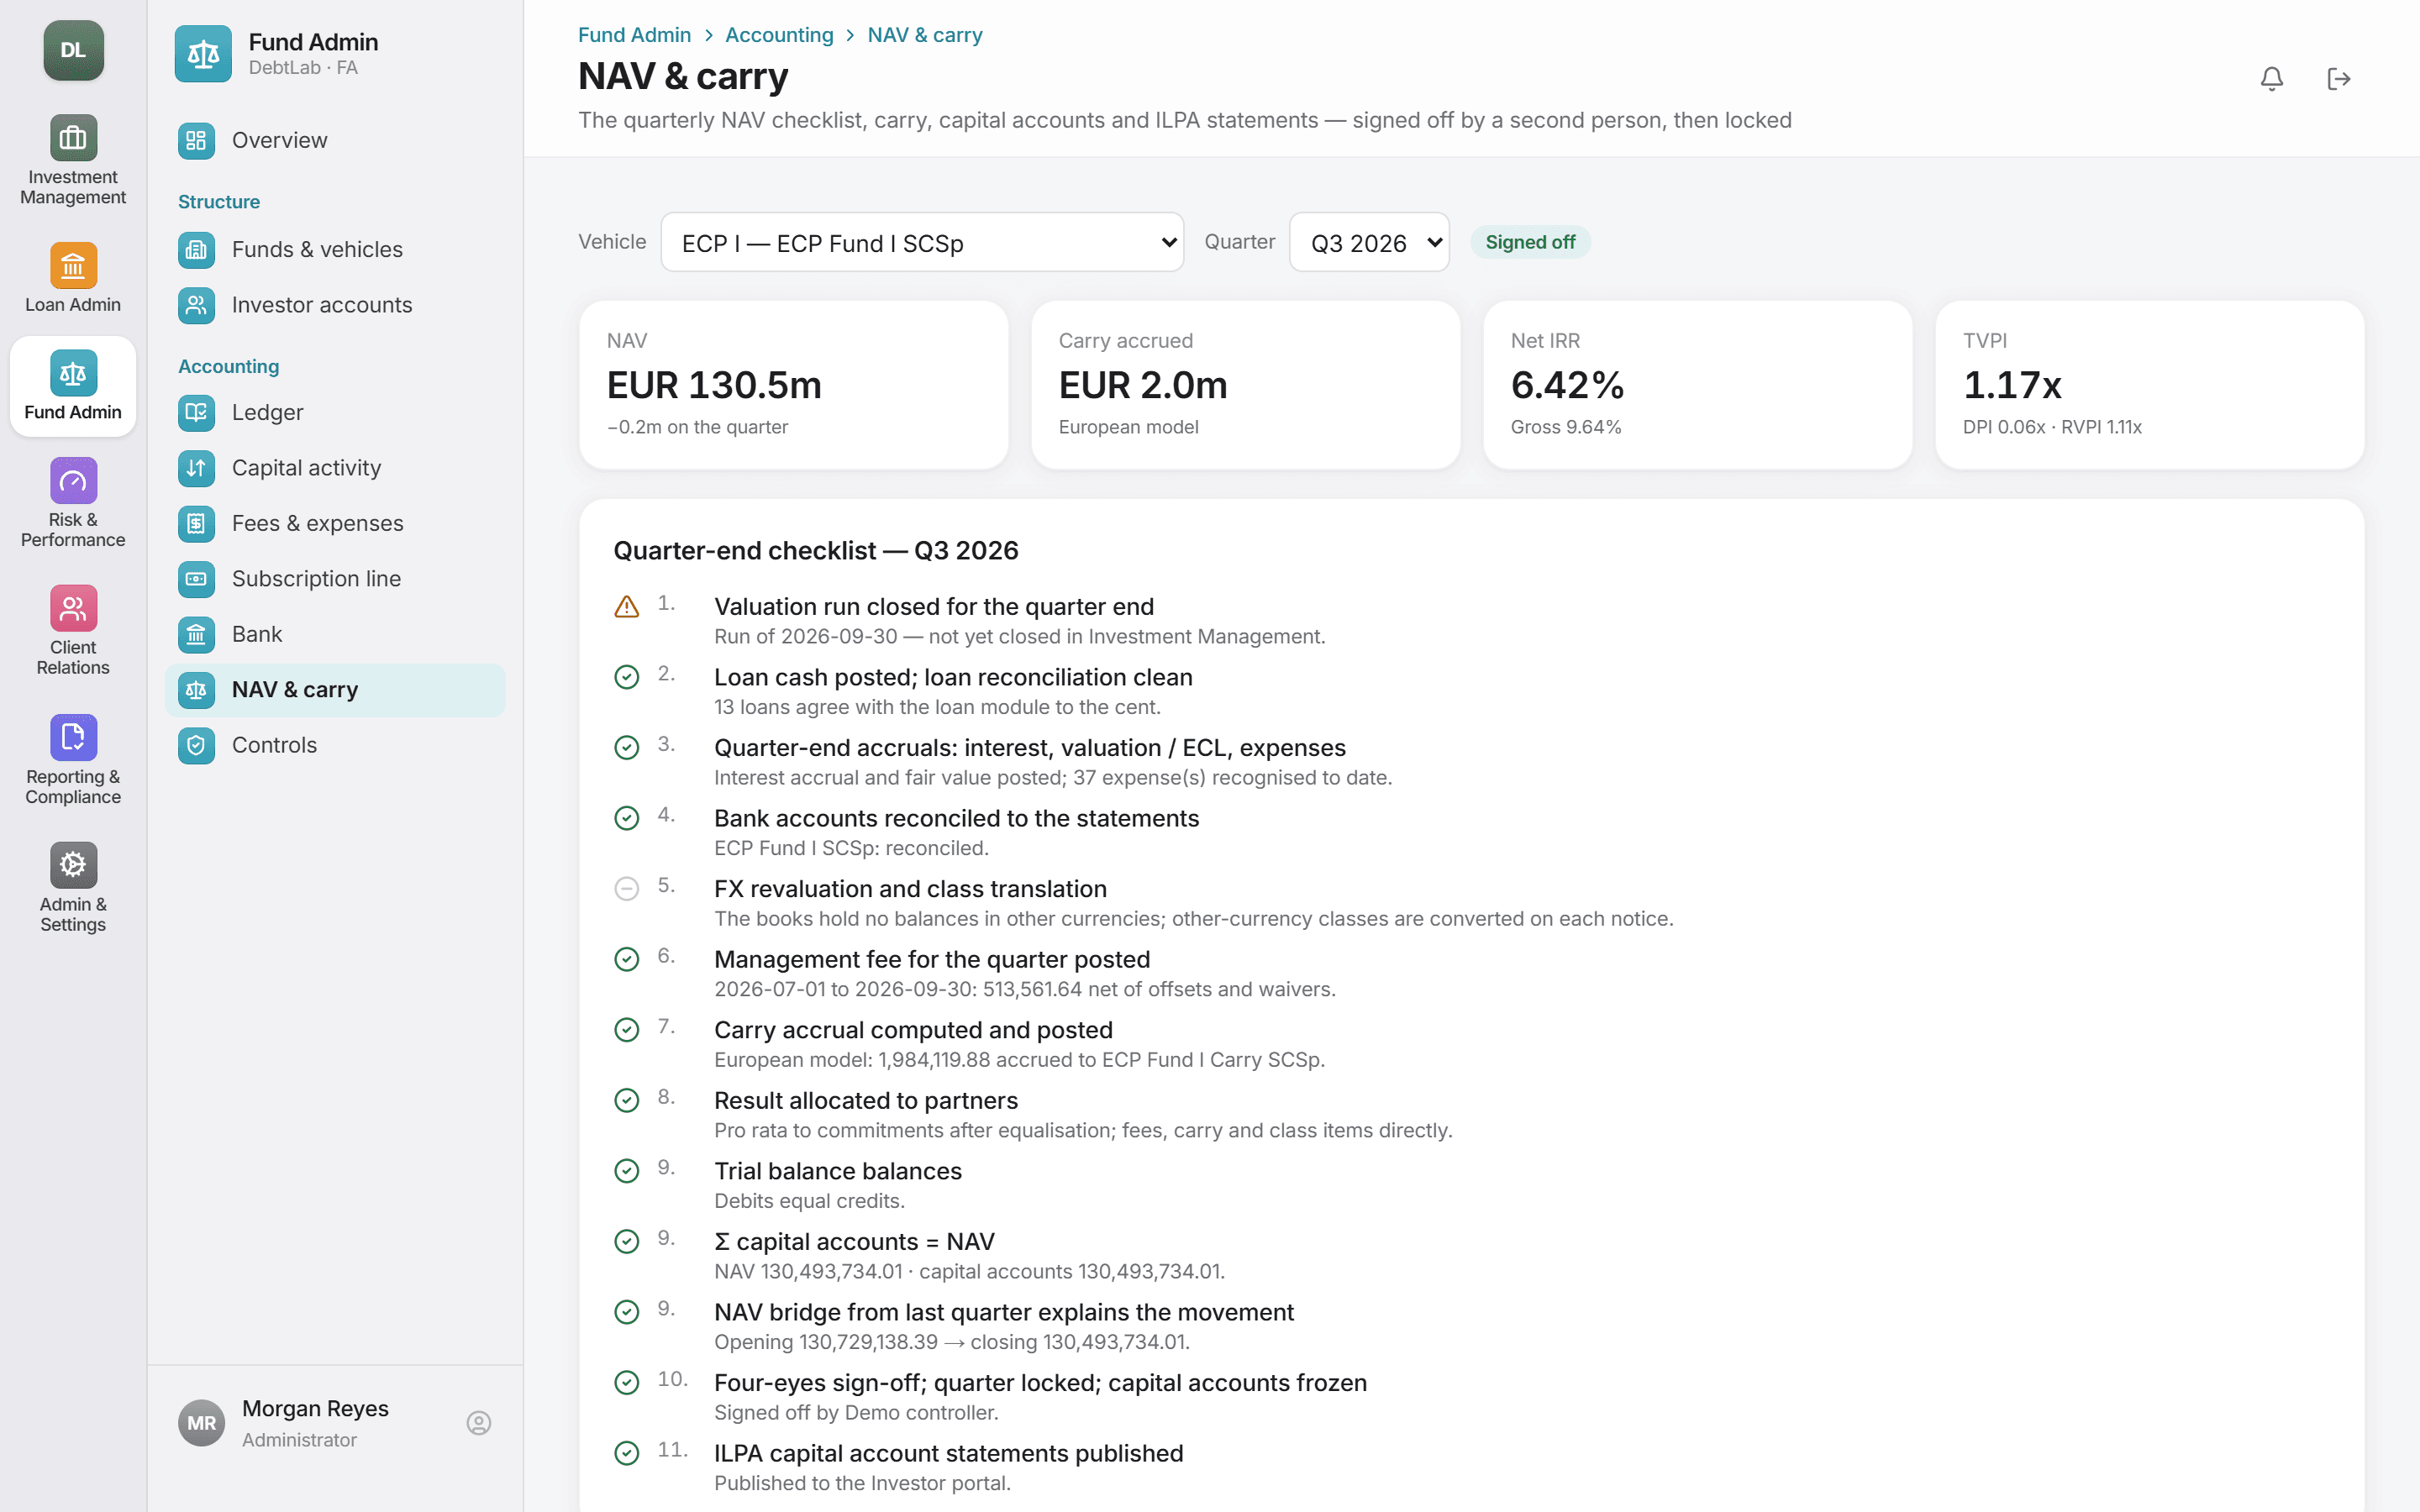
Task: Click the skipped icon on FX revaluation item
Action: (x=626, y=889)
